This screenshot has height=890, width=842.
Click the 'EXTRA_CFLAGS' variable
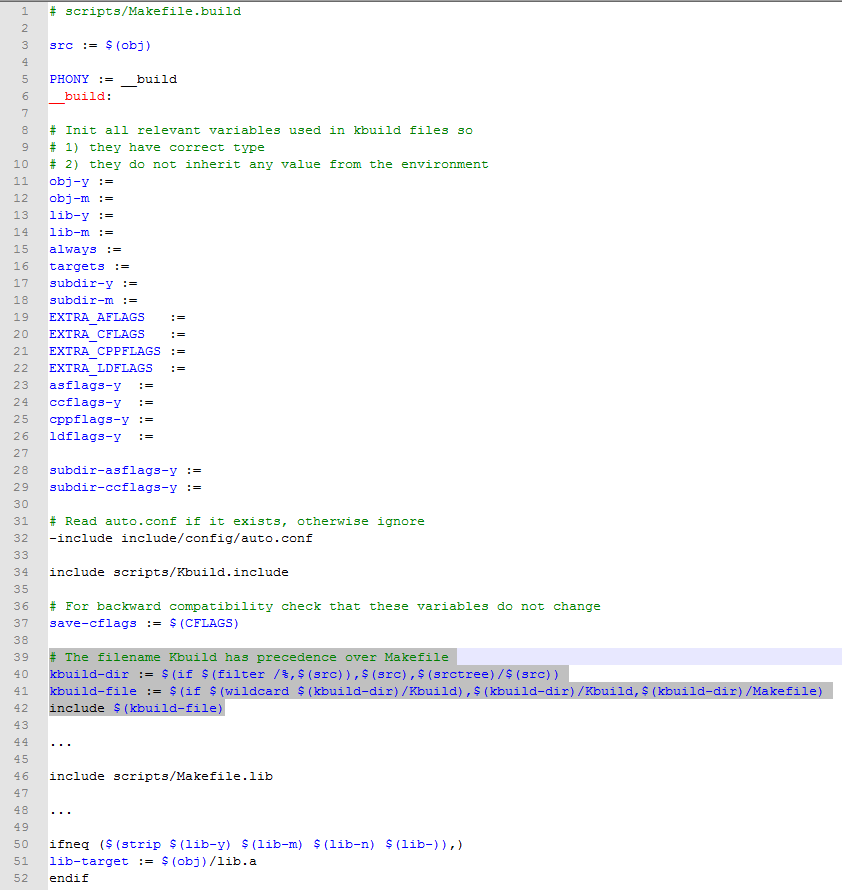click(97, 334)
